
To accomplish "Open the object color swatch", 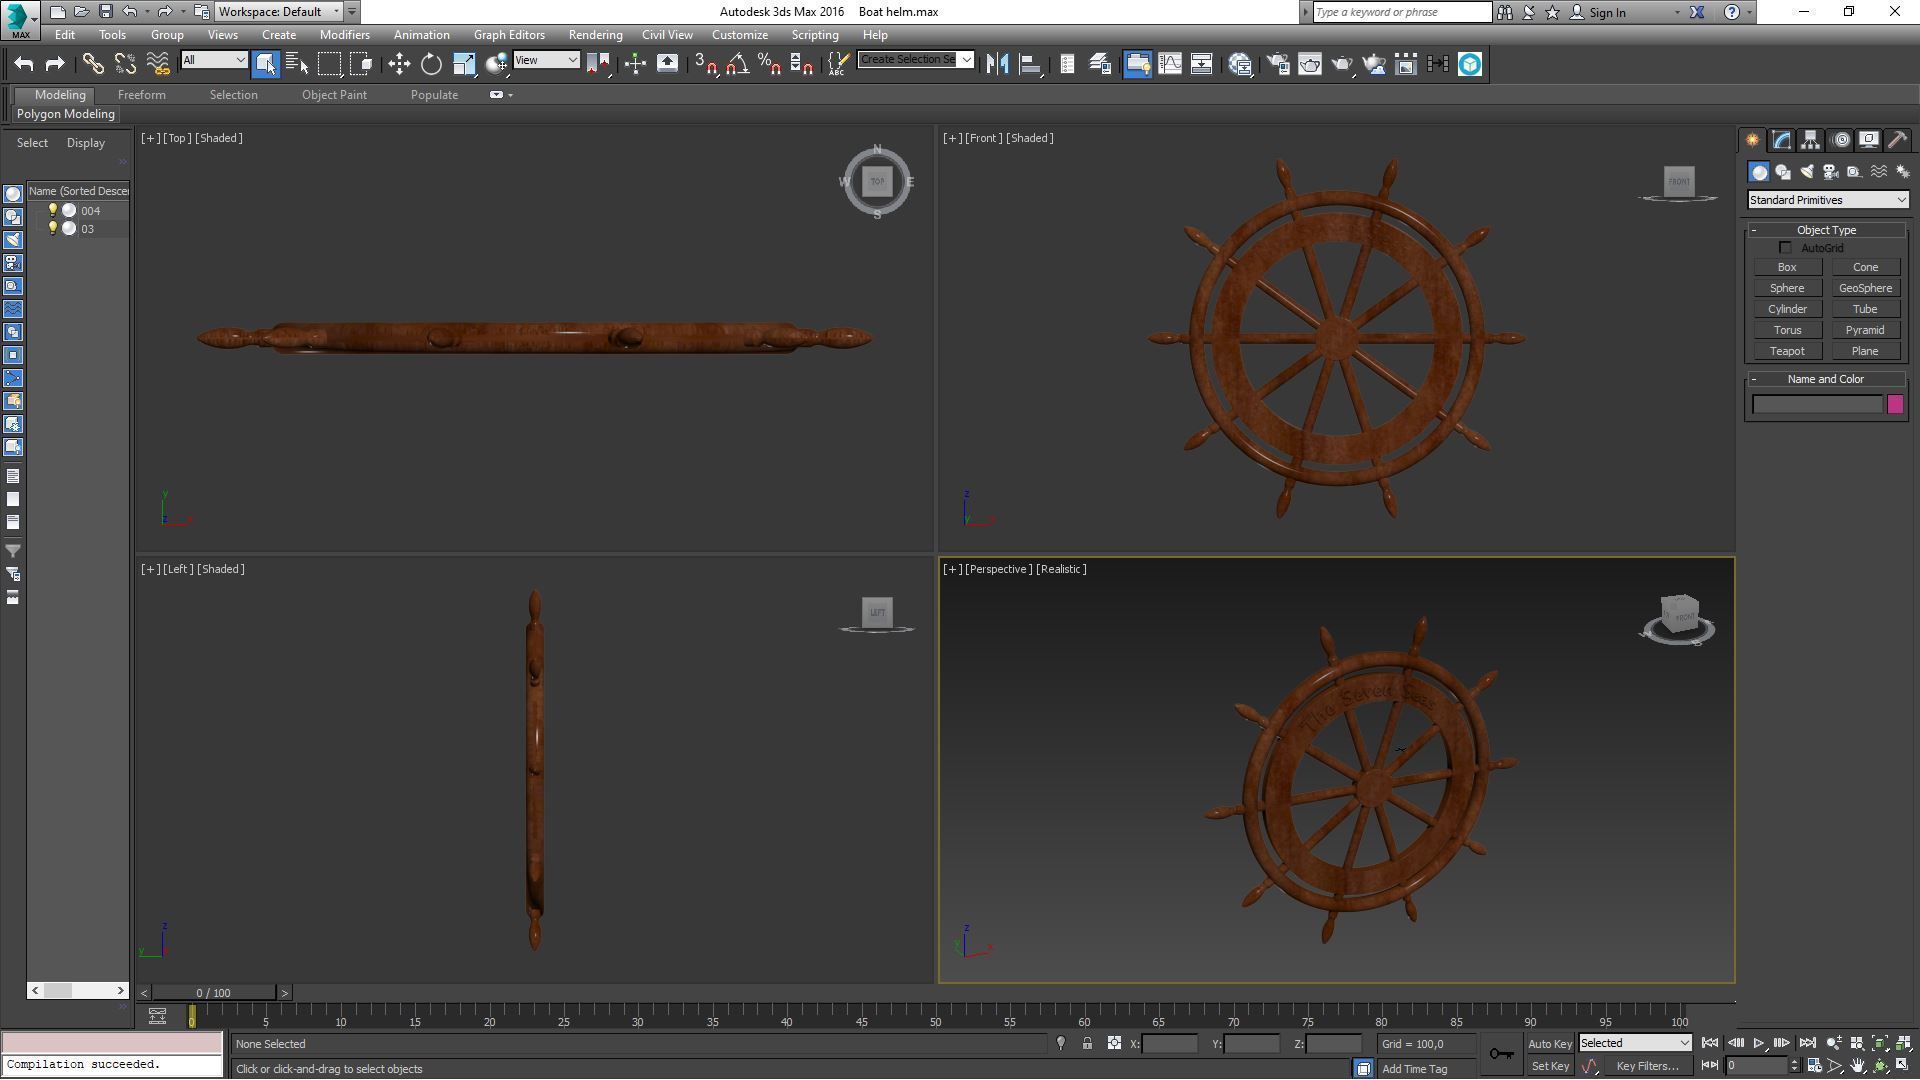I will (1895, 404).
